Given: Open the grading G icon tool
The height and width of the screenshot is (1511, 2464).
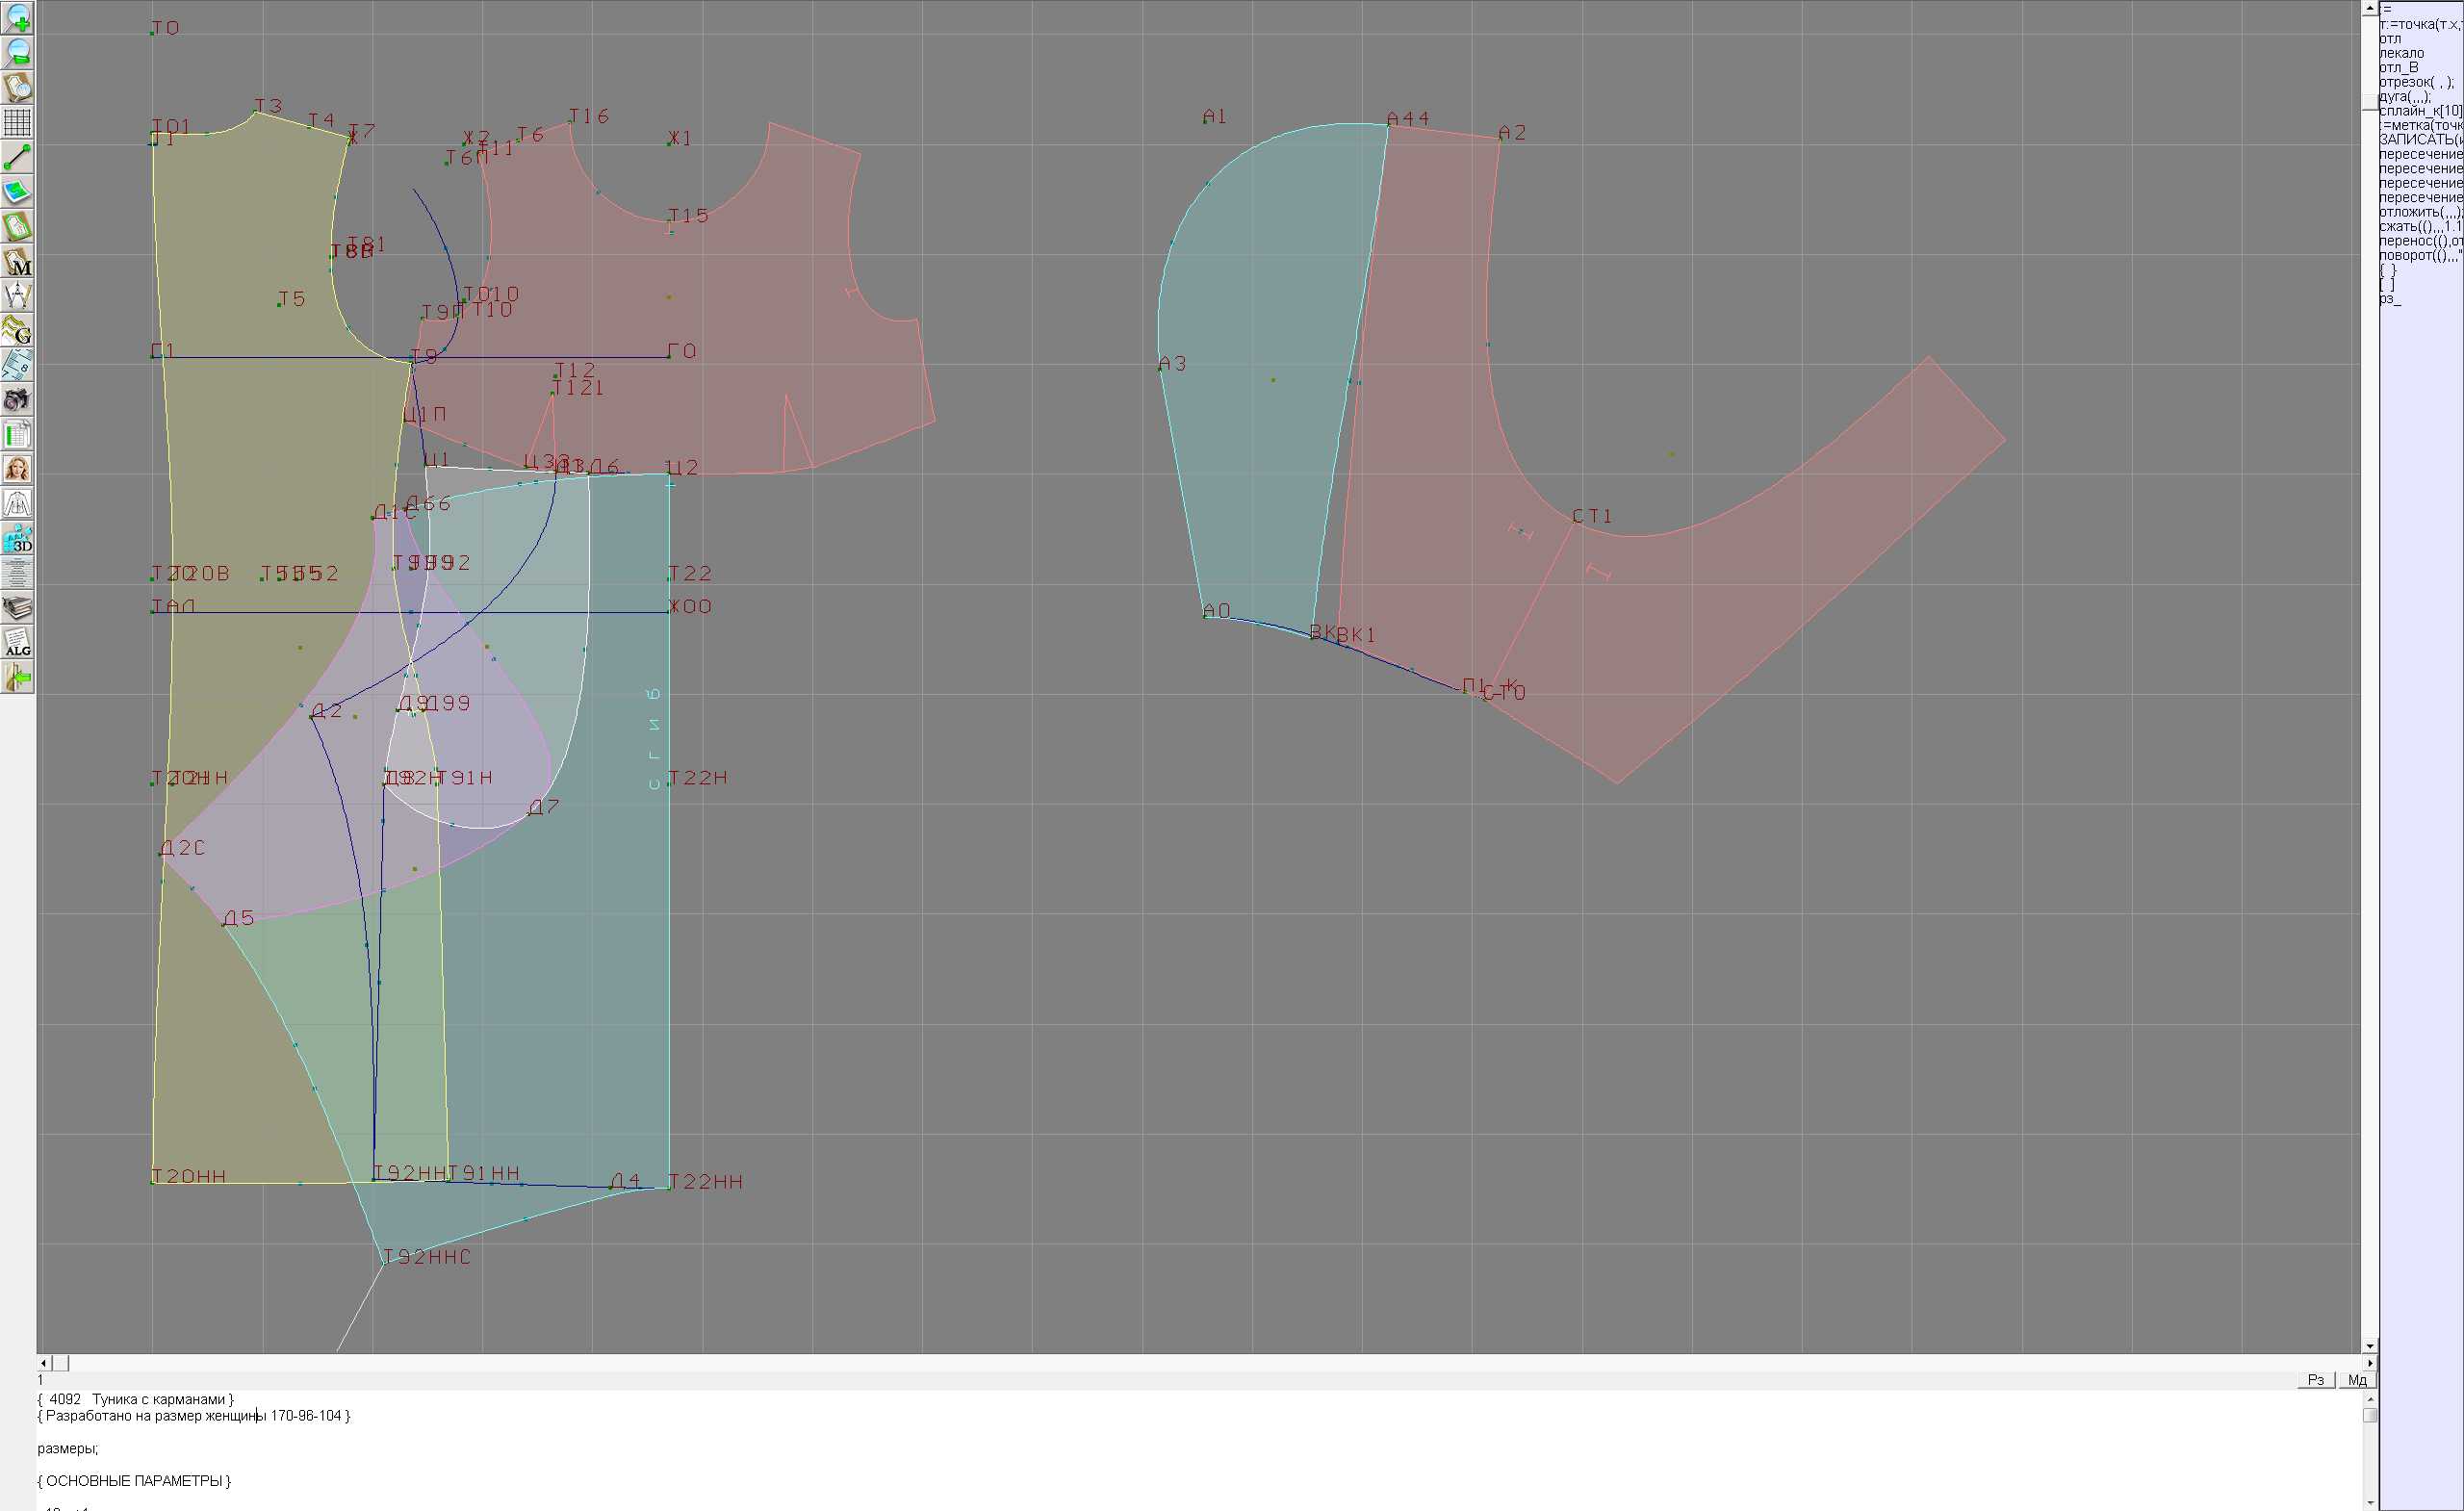Looking at the screenshot, I should (x=17, y=330).
